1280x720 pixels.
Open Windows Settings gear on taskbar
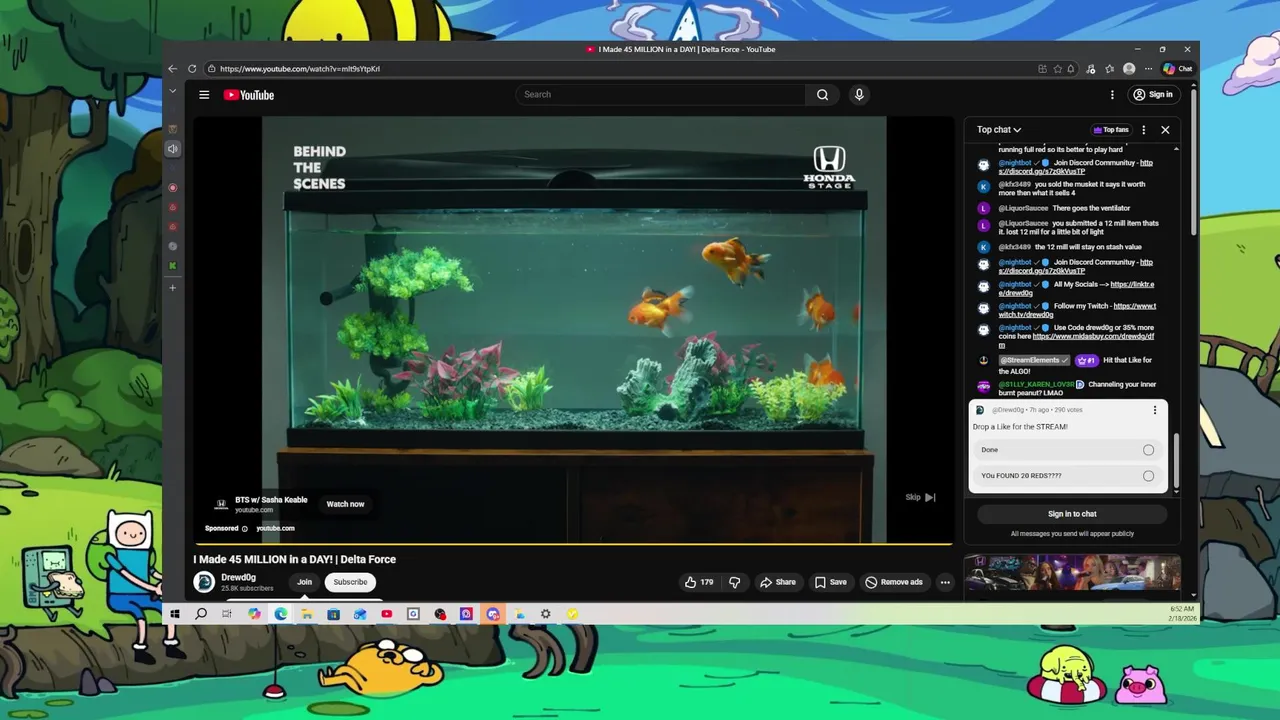545,614
